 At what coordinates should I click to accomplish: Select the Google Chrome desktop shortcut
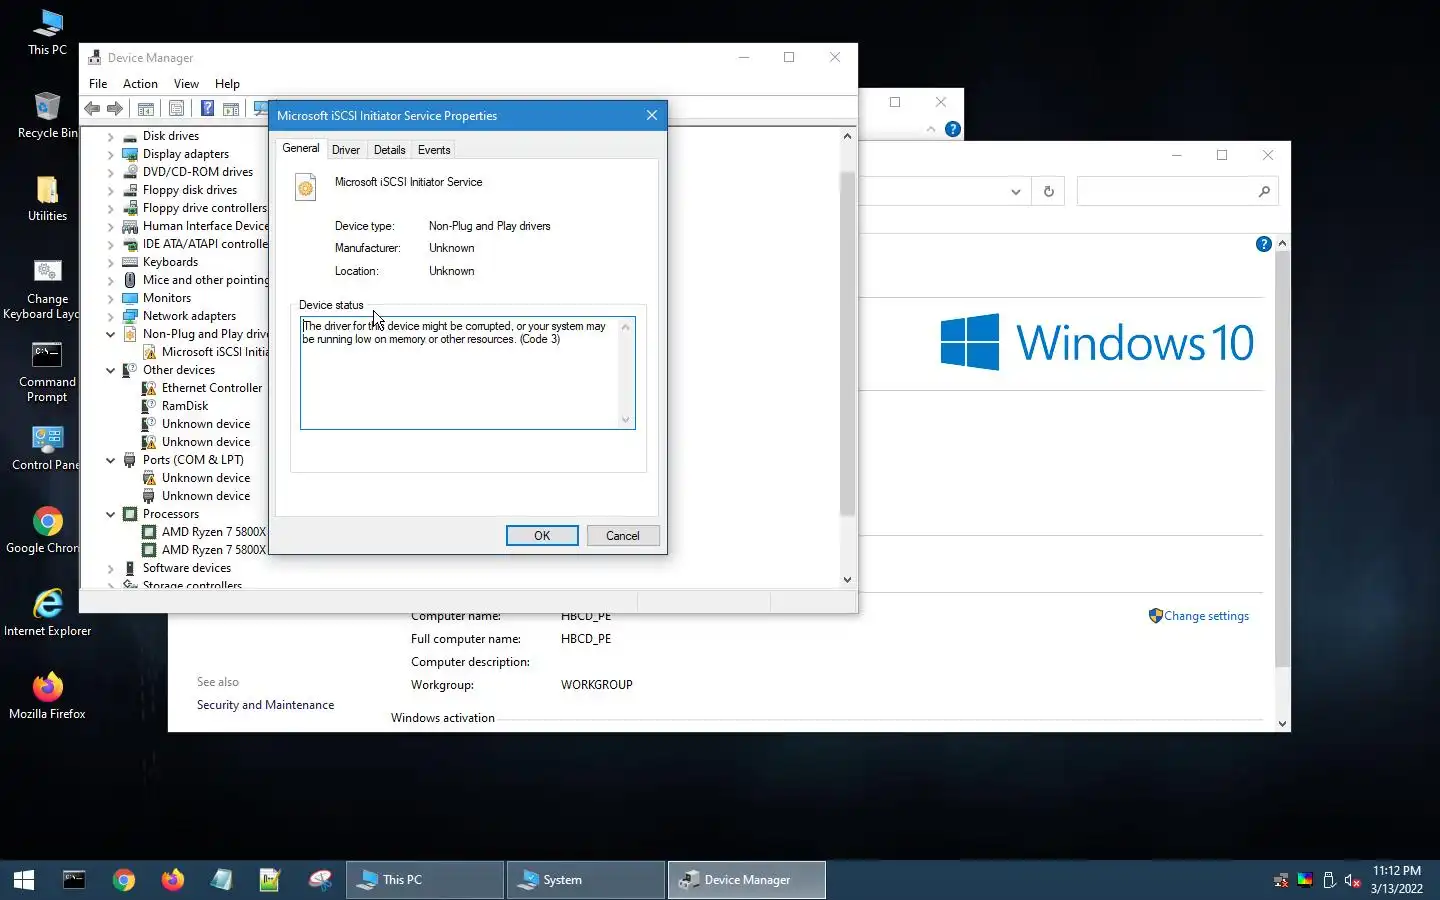[47, 530]
